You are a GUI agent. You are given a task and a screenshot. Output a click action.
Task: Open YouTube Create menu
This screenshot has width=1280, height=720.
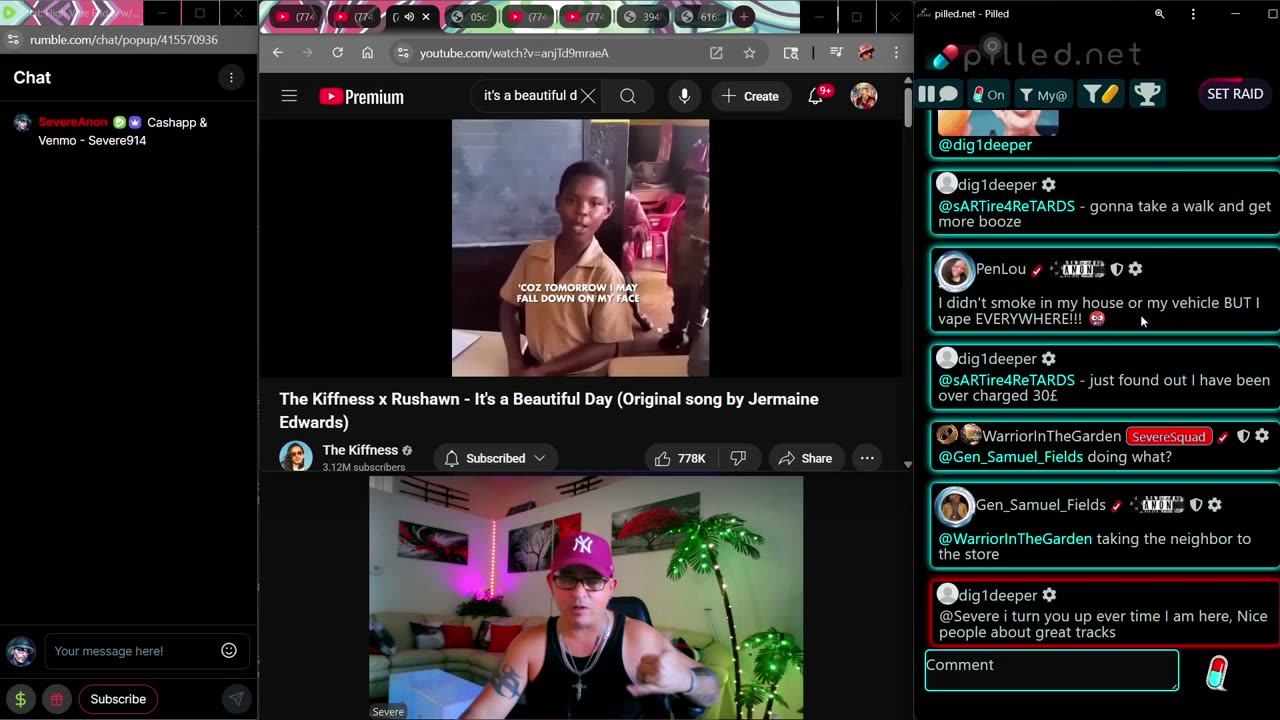click(x=750, y=96)
